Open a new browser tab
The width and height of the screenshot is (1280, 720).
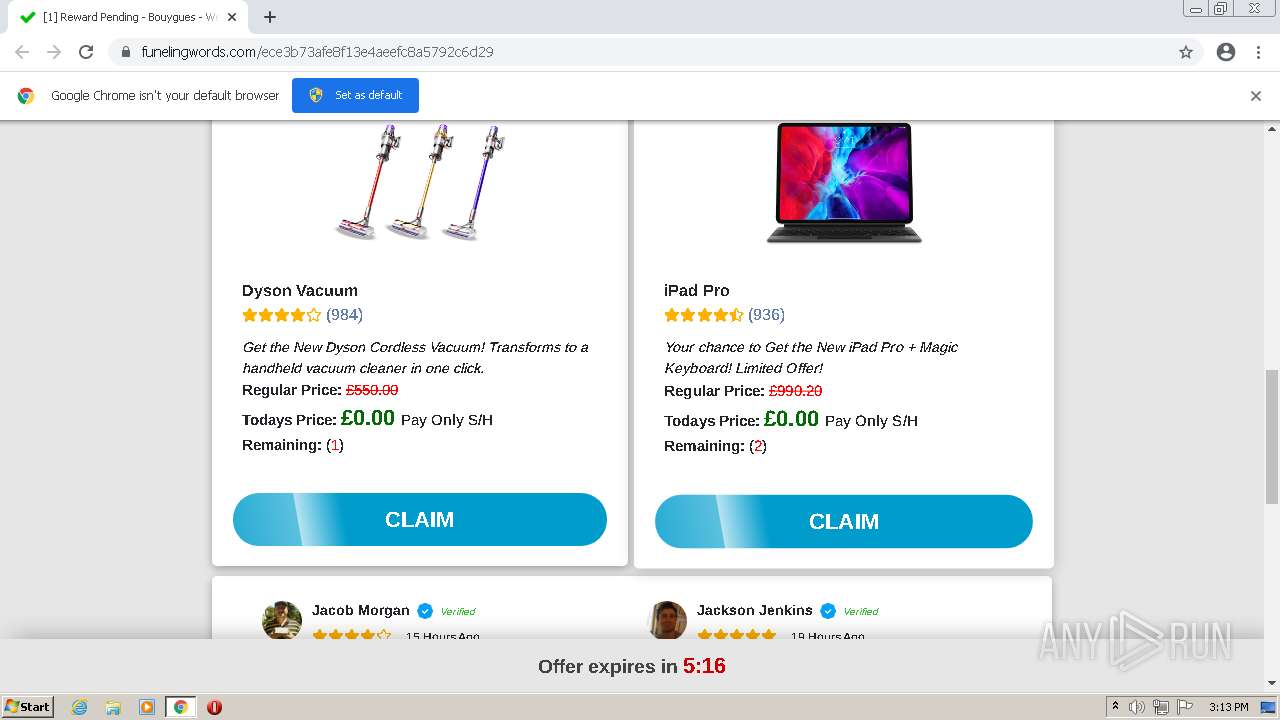click(270, 17)
